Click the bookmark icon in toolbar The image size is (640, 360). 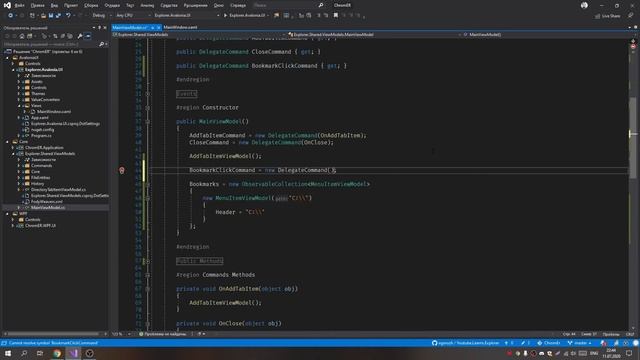[x=336, y=15]
